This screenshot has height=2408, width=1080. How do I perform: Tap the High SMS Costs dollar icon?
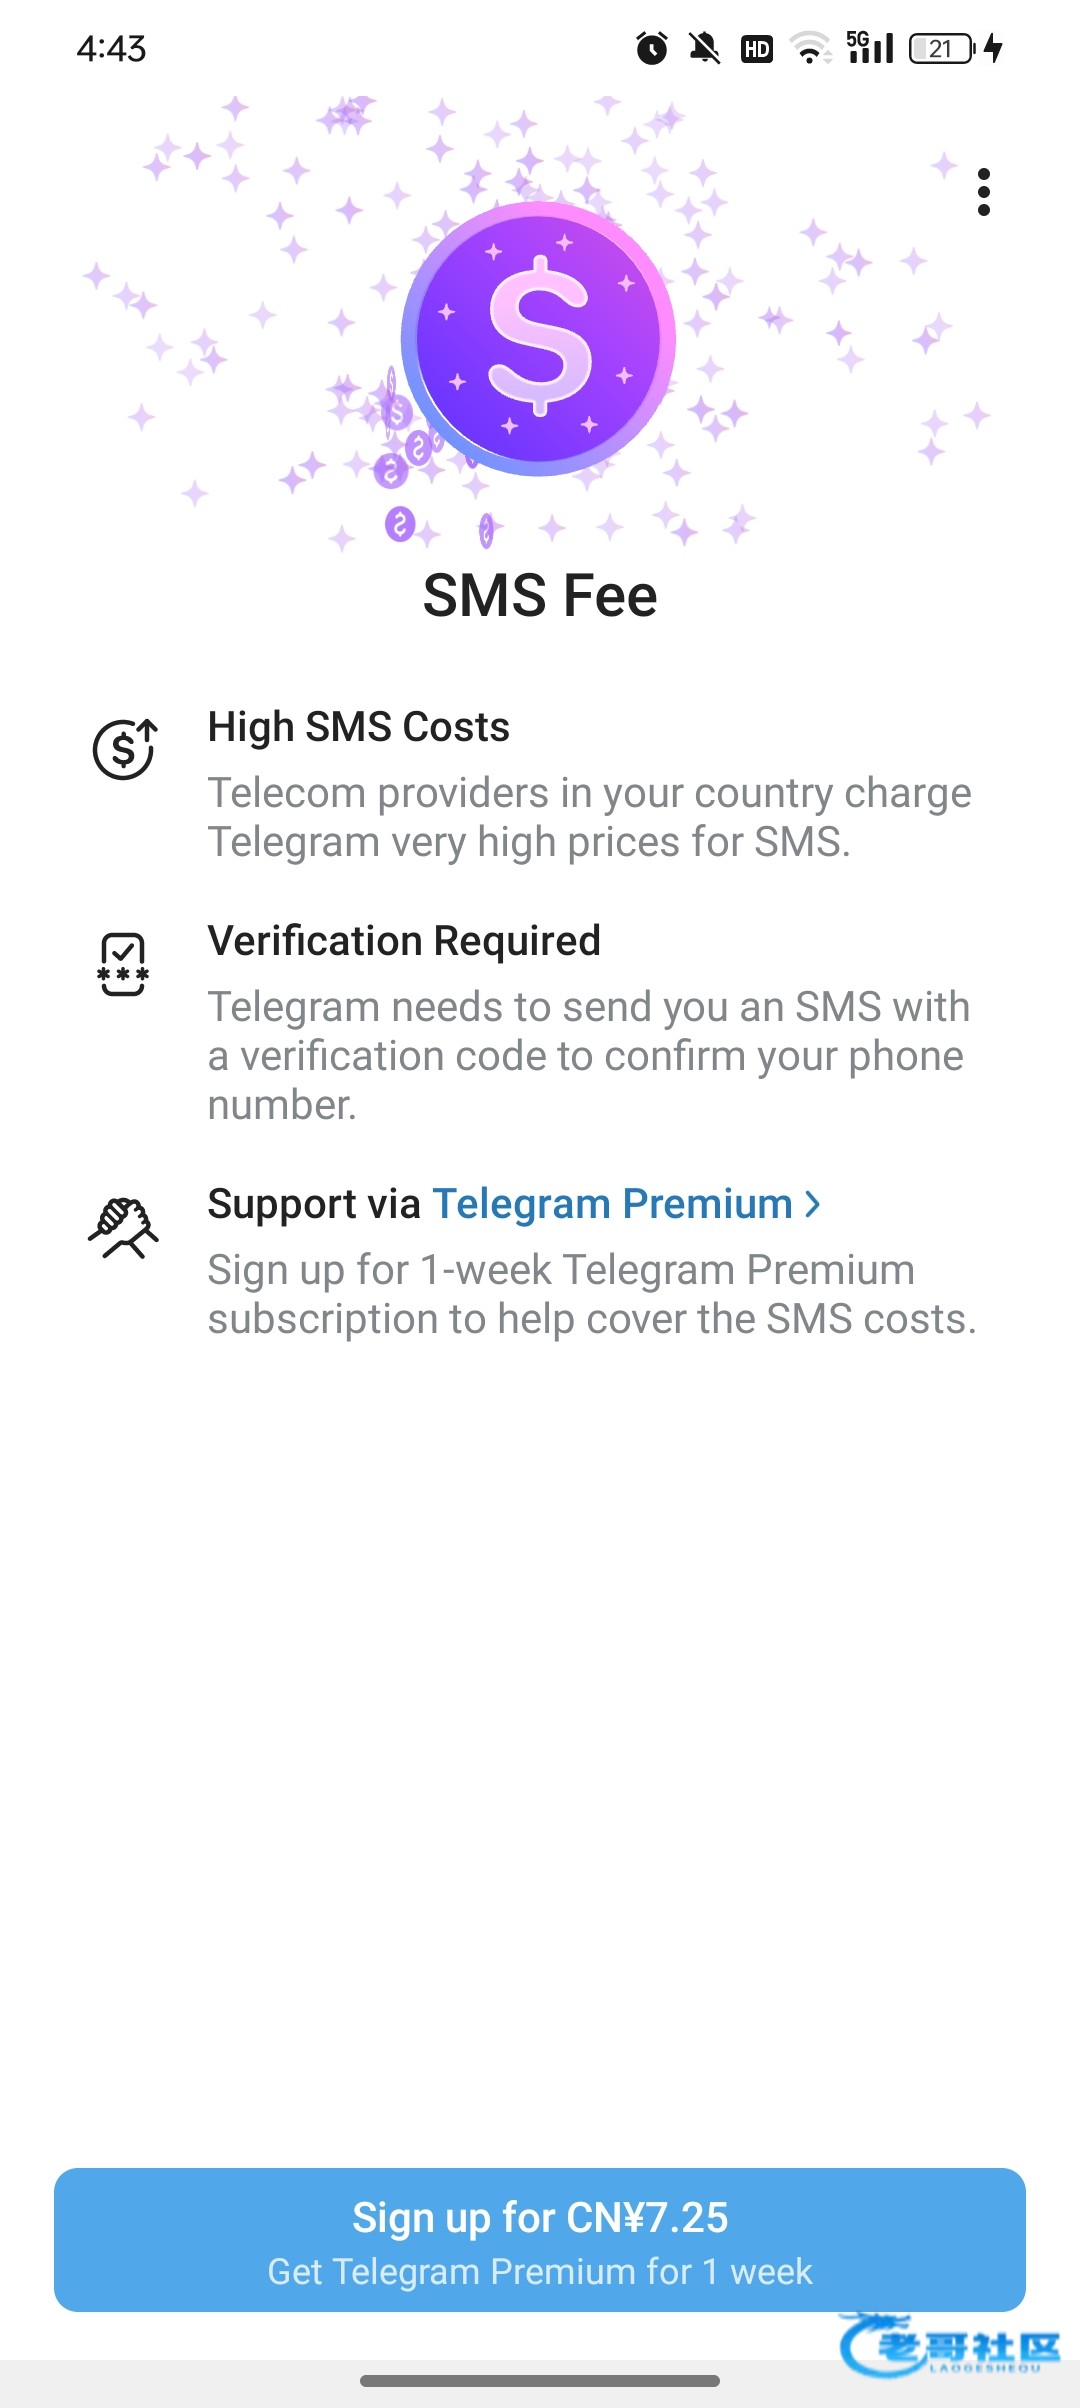point(124,749)
